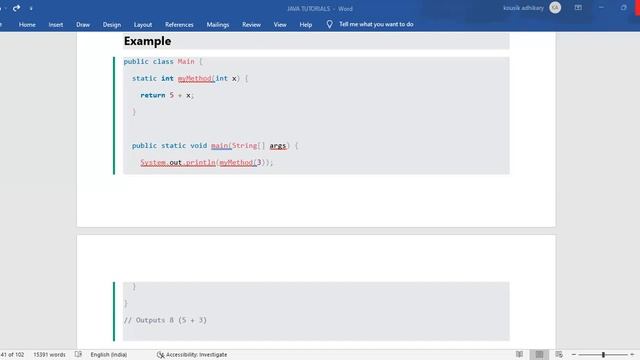The image size is (640, 360).
Task: Click the Tell me what you want to do box
Action: click(x=376, y=24)
